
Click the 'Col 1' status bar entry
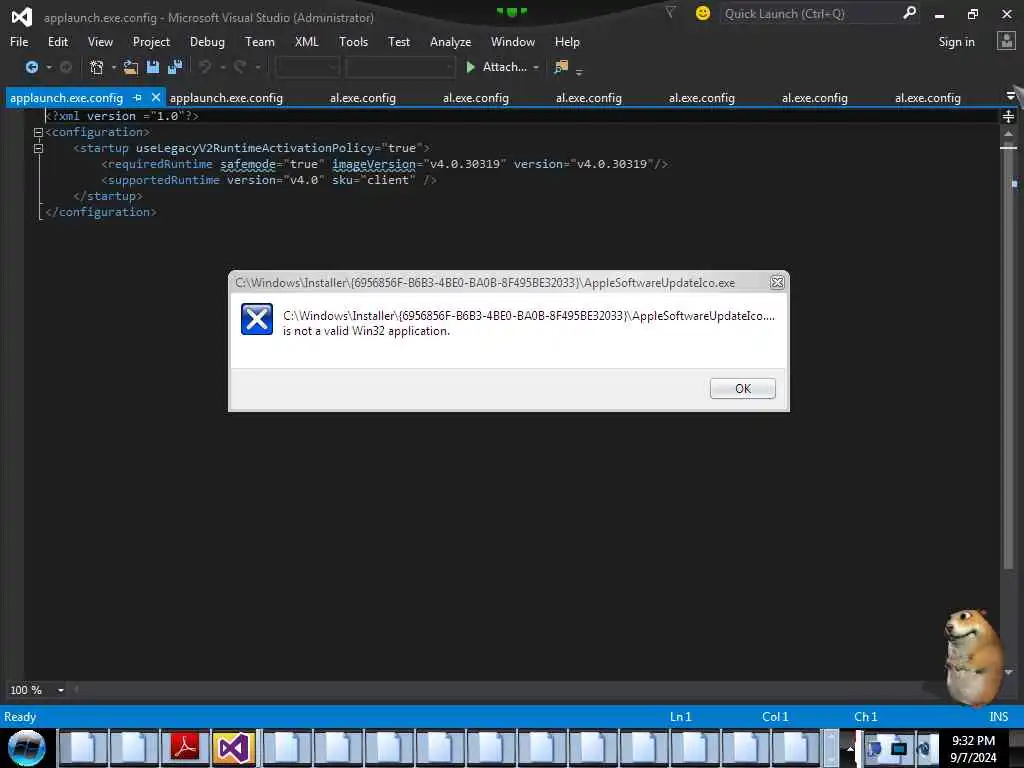click(775, 716)
